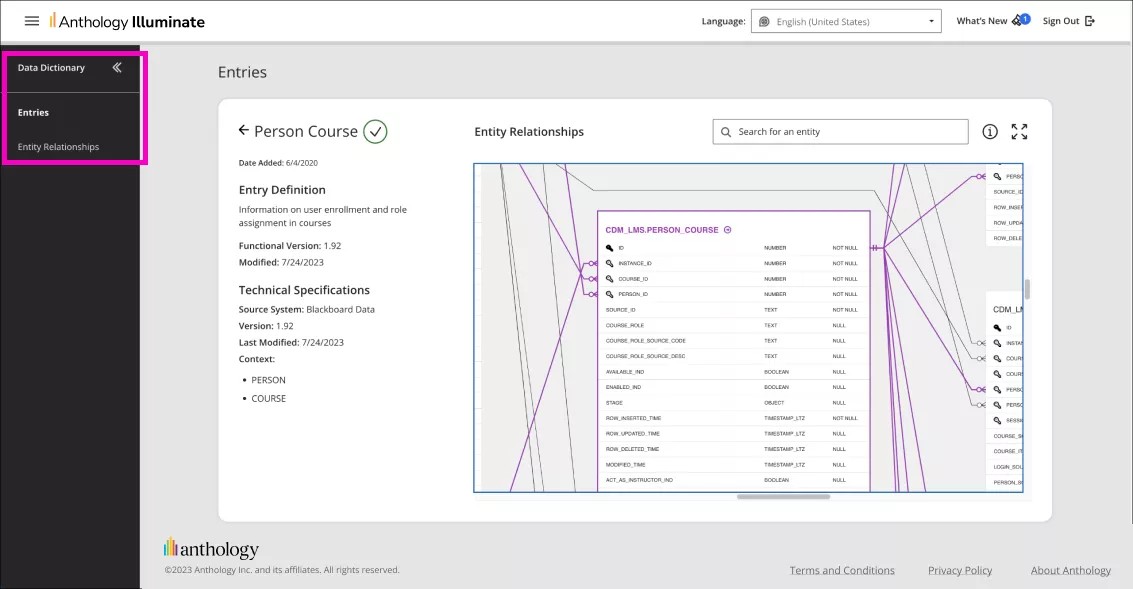The image size is (1133, 589).
Task: Click the key icon next to COURSE_ID
Action: 610,278
